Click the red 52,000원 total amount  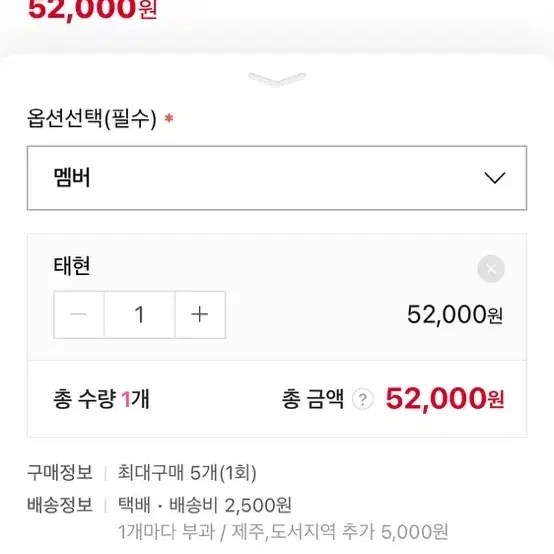pyautogui.click(x=445, y=399)
